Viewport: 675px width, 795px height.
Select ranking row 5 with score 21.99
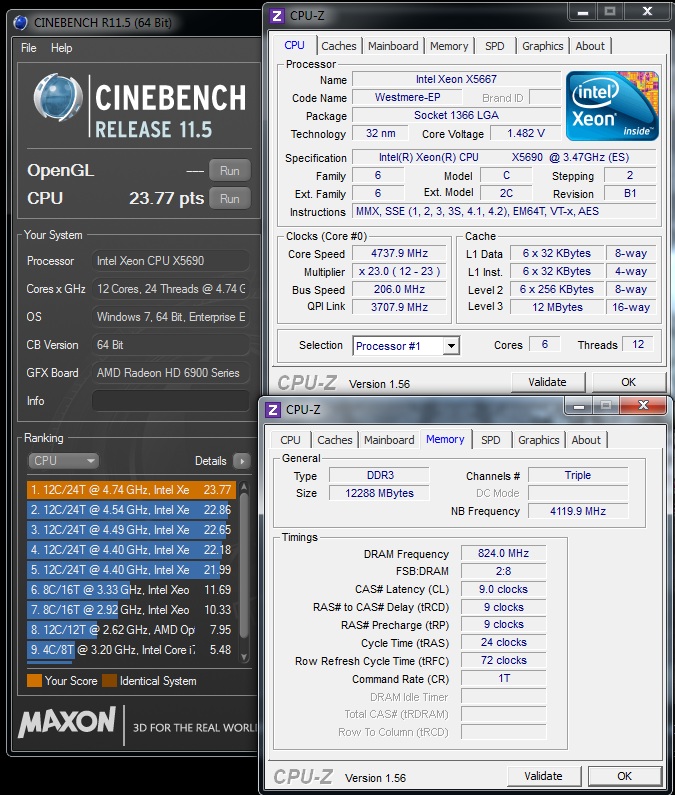131,570
